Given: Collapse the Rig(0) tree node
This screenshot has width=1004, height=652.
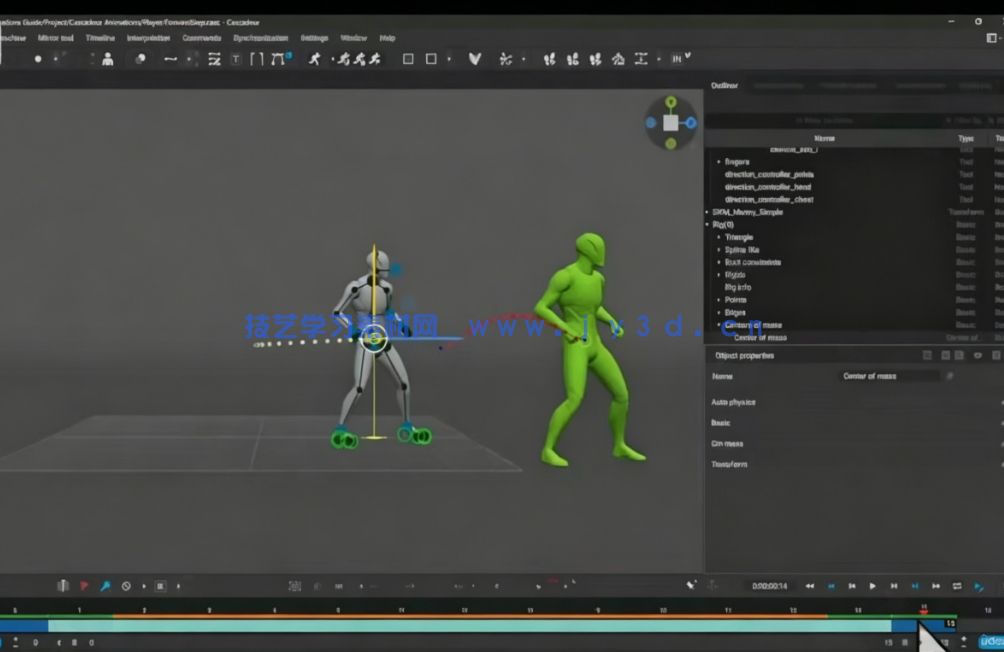Looking at the screenshot, I should [708, 225].
